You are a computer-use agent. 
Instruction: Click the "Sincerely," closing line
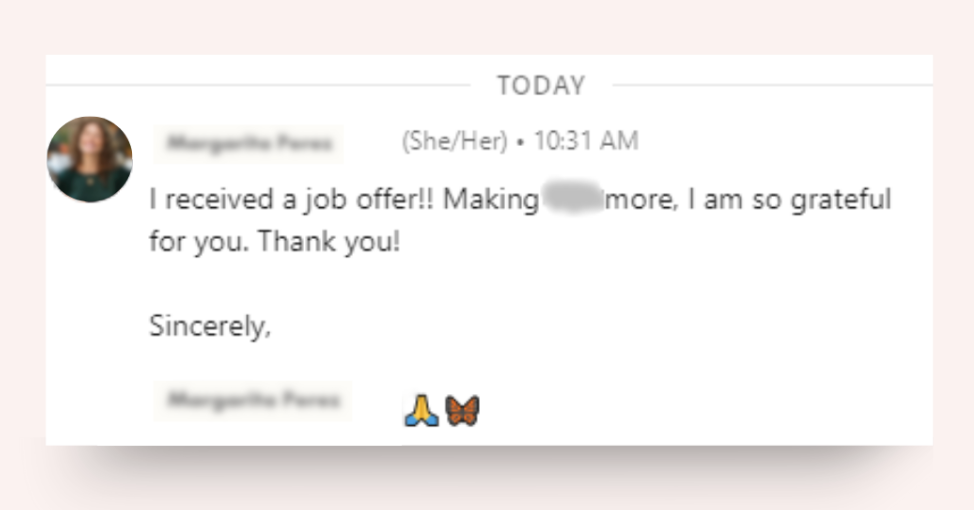coord(210,326)
